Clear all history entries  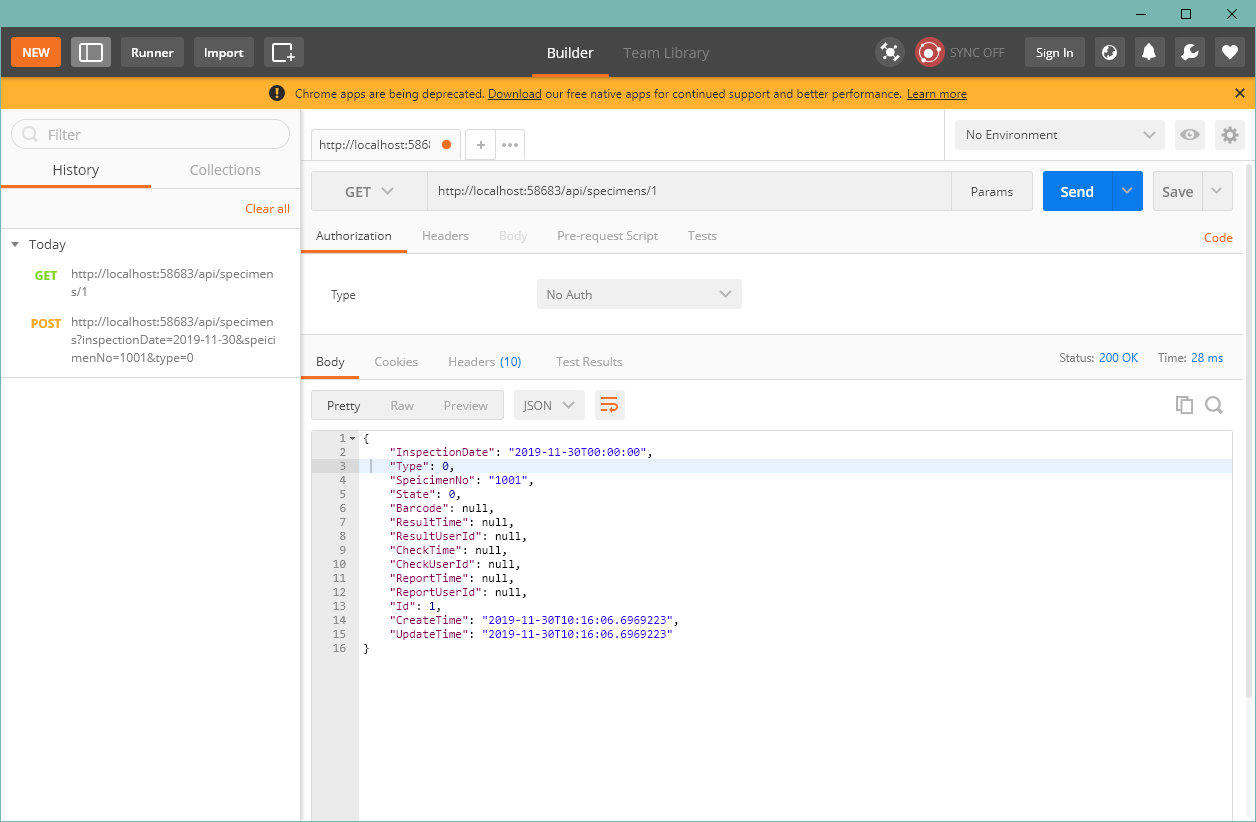point(268,209)
